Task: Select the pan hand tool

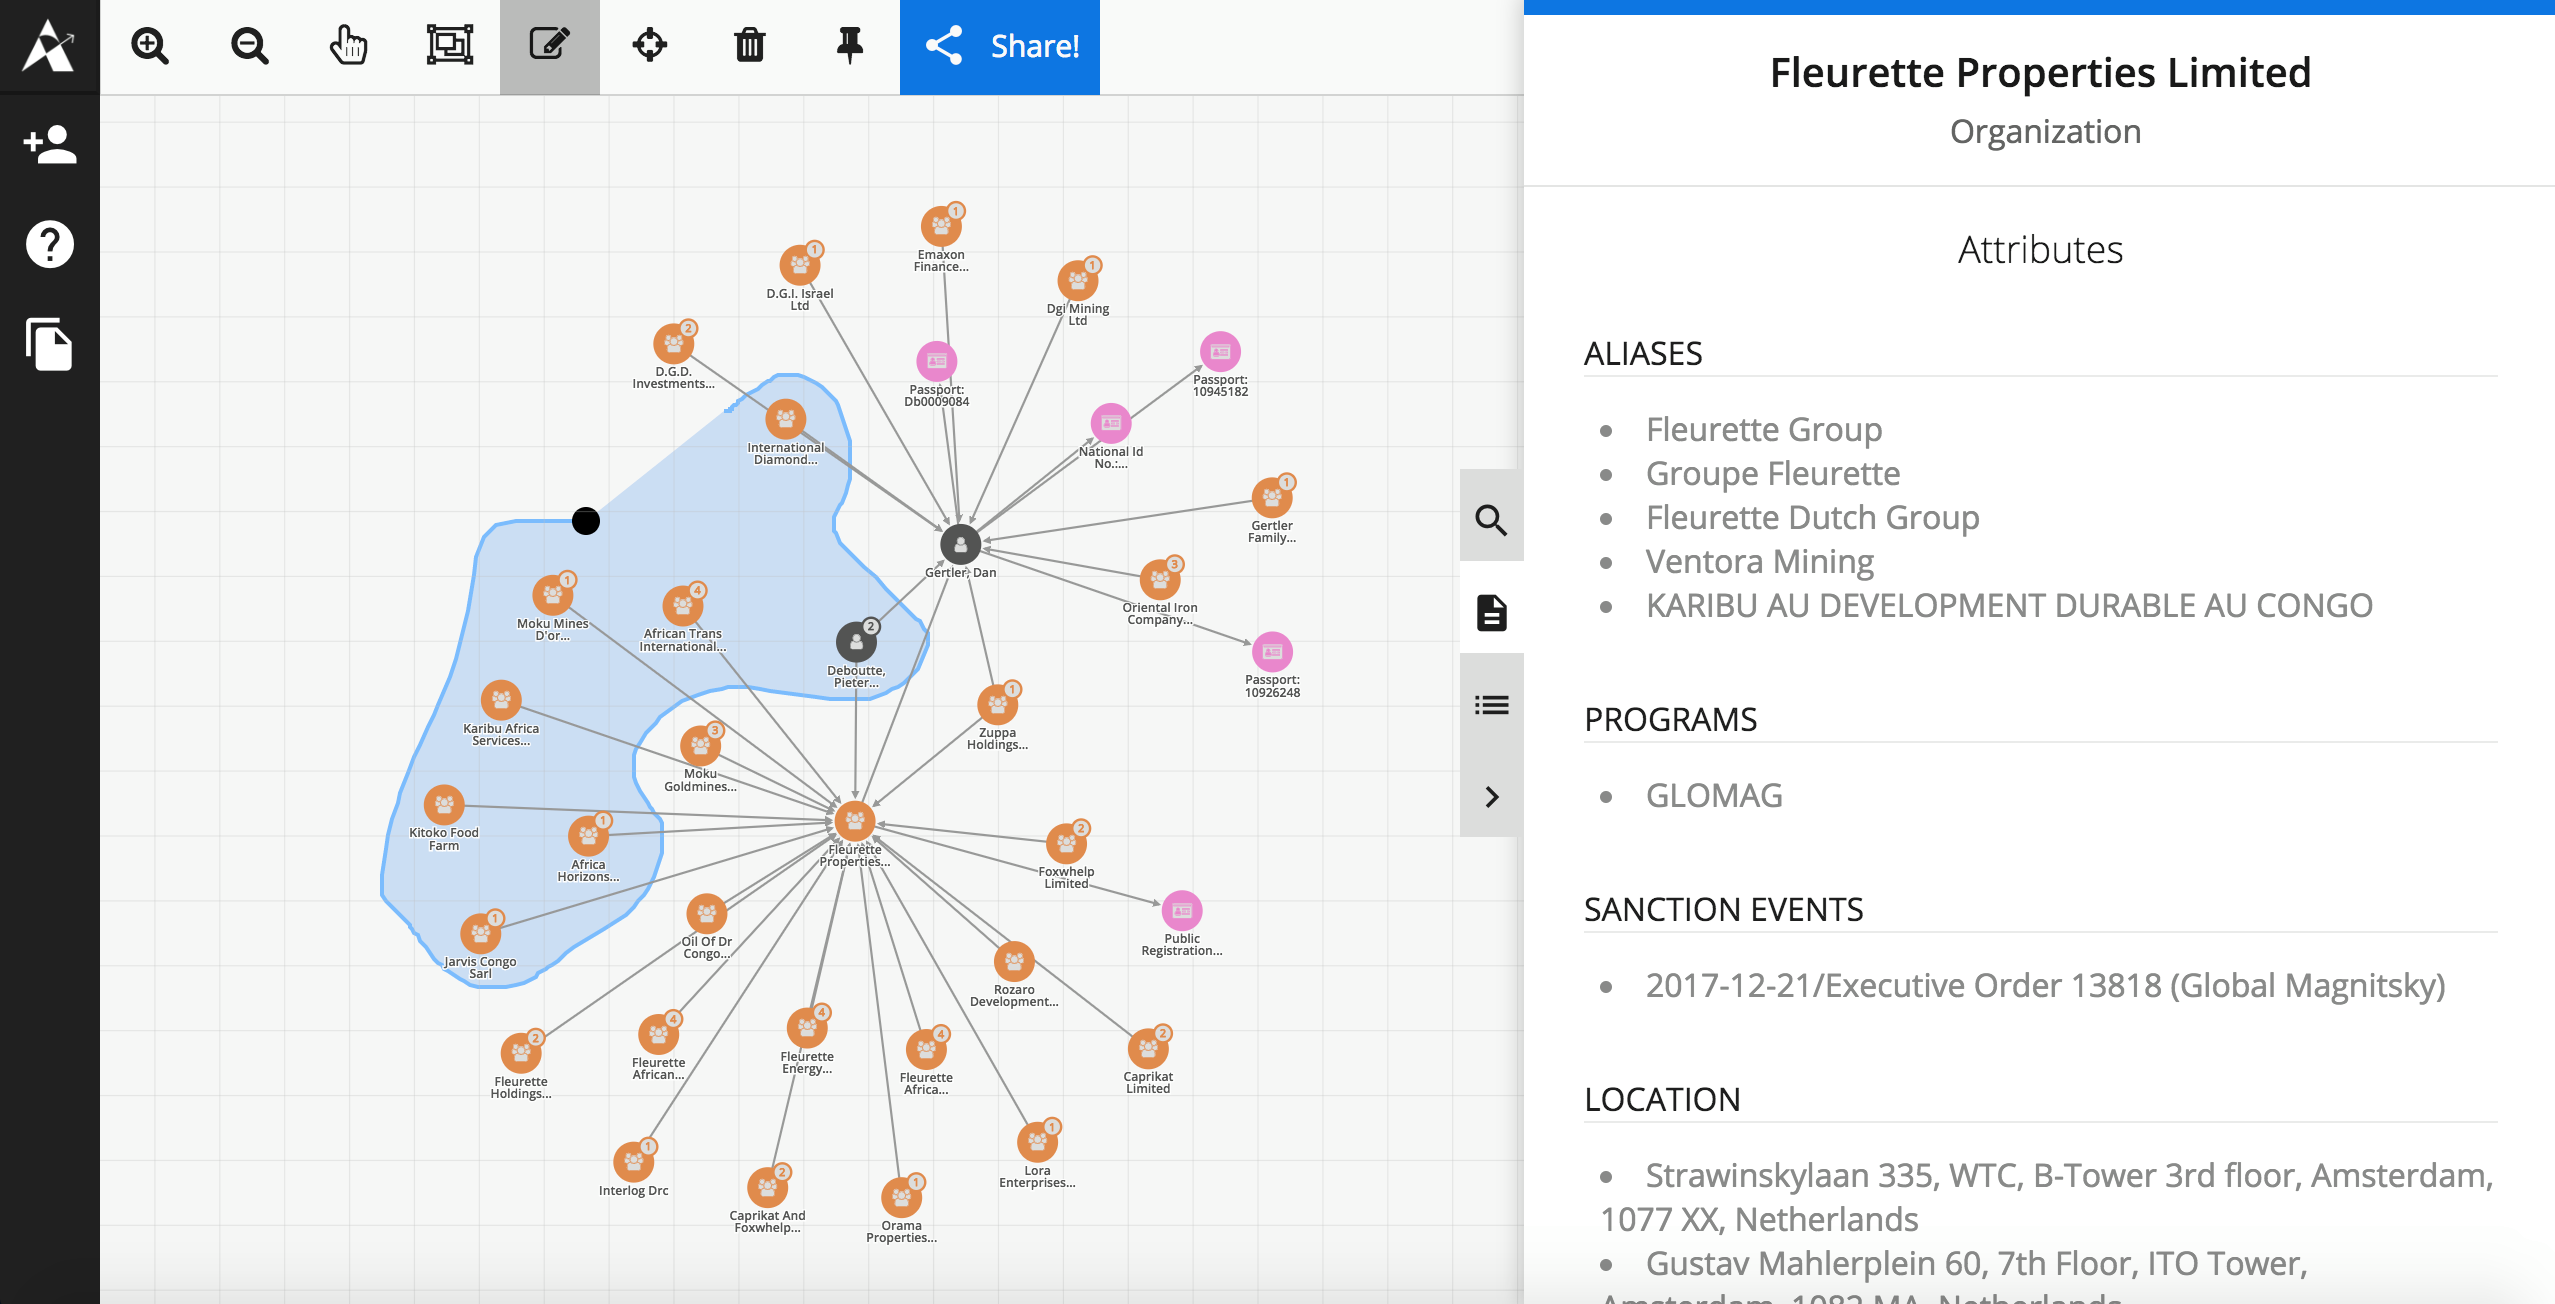Action: click(x=349, y=46)
